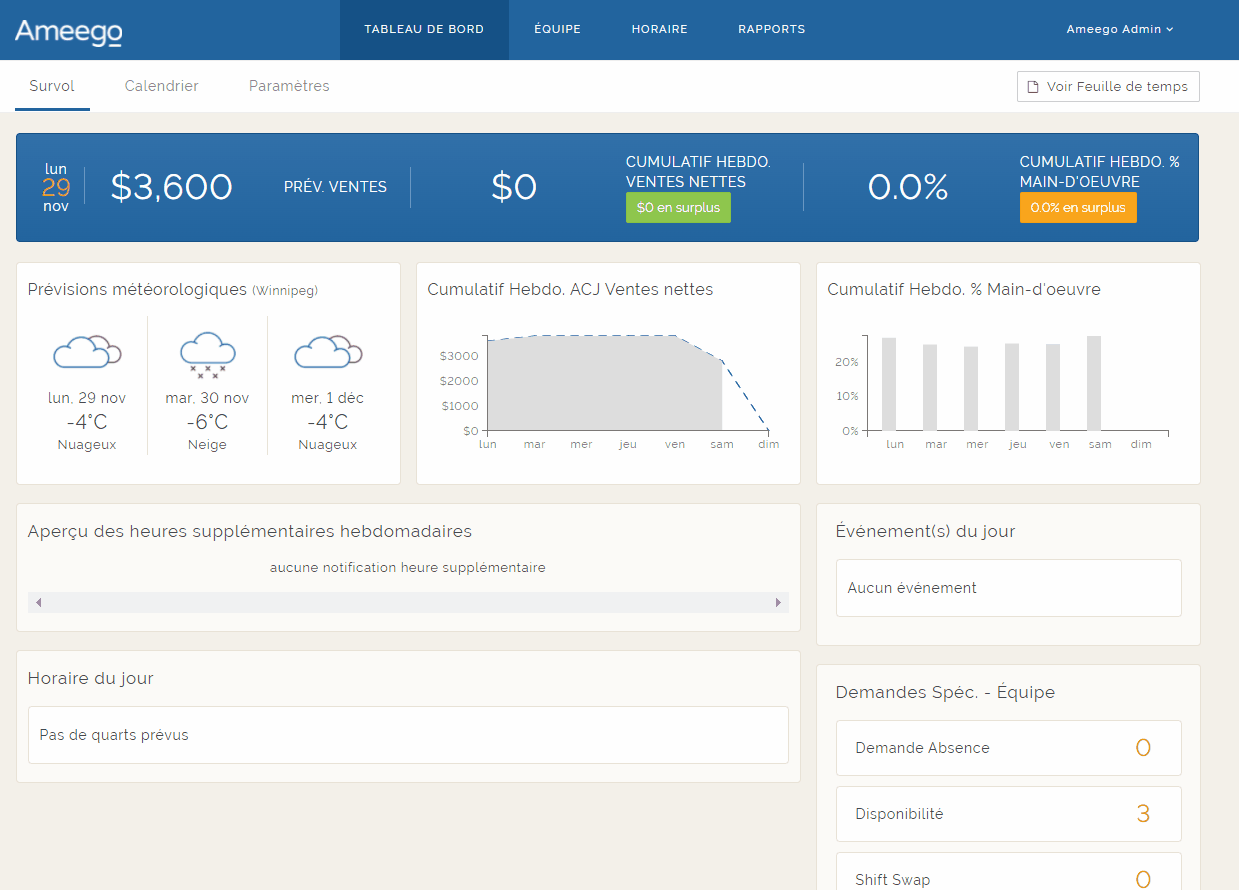This screenshot has width=1239, height=890.
Task: Click the overtime horizontal scrollbar track
Action: (408, 602)
